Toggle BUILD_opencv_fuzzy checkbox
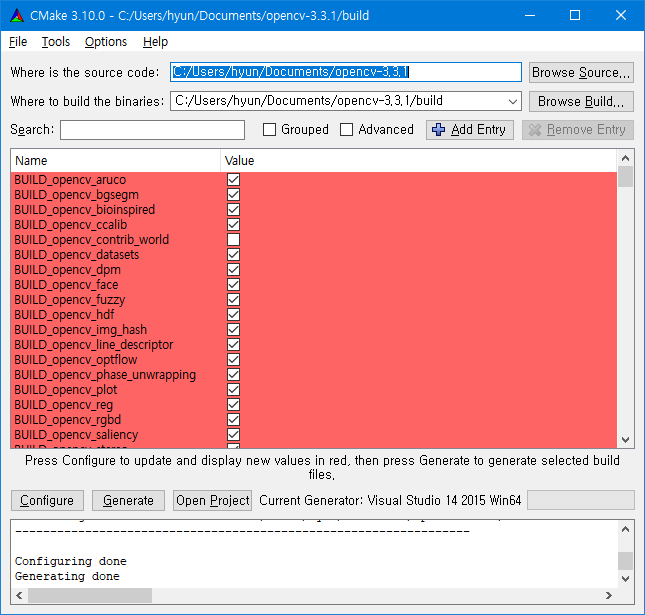The height and width of the screenshot is (615, 645). pos(233,300)
